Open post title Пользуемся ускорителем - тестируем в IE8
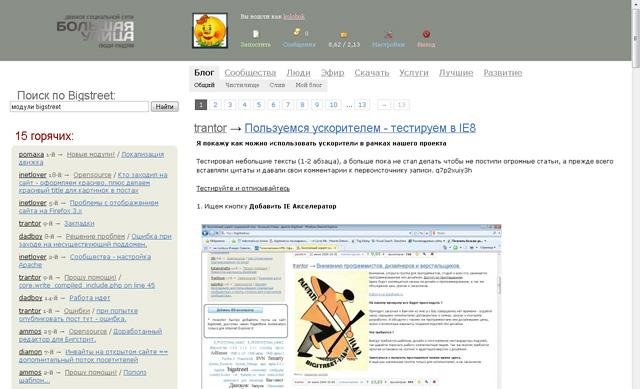640x389 pixels. click(360, 128)
